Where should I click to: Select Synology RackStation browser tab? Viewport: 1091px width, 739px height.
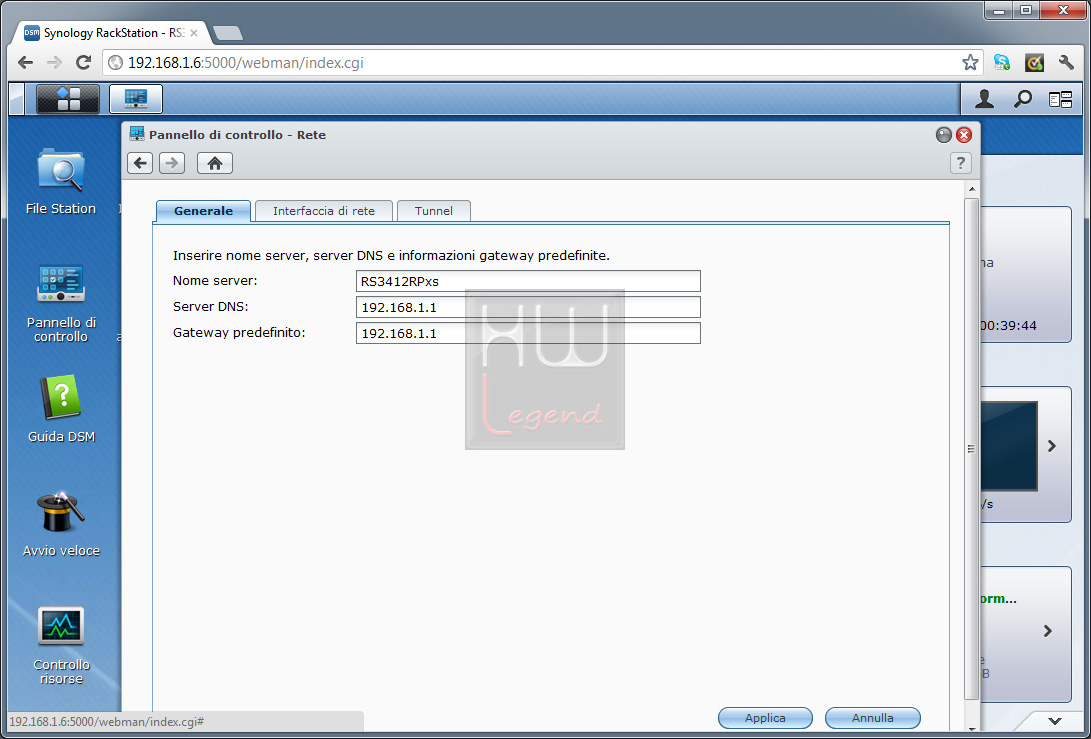tap(111, 33)
